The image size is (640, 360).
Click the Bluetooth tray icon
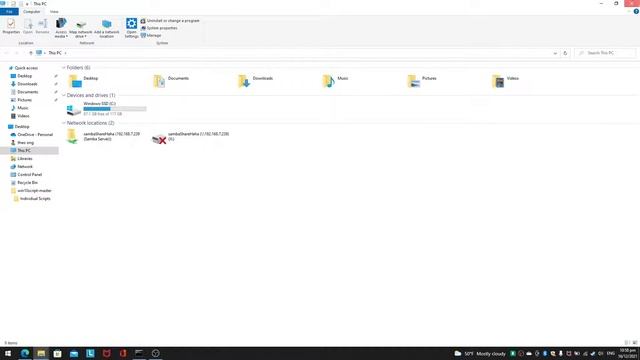545,353
